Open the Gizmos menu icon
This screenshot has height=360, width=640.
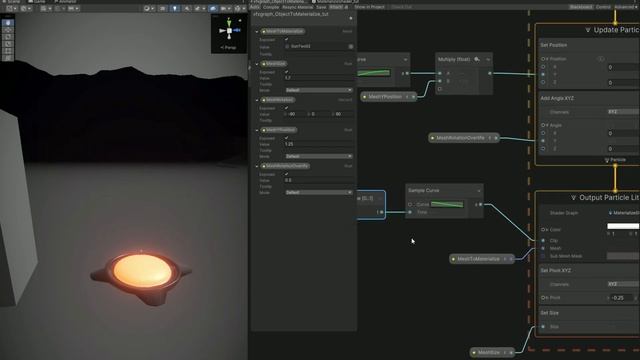point(238,8)
